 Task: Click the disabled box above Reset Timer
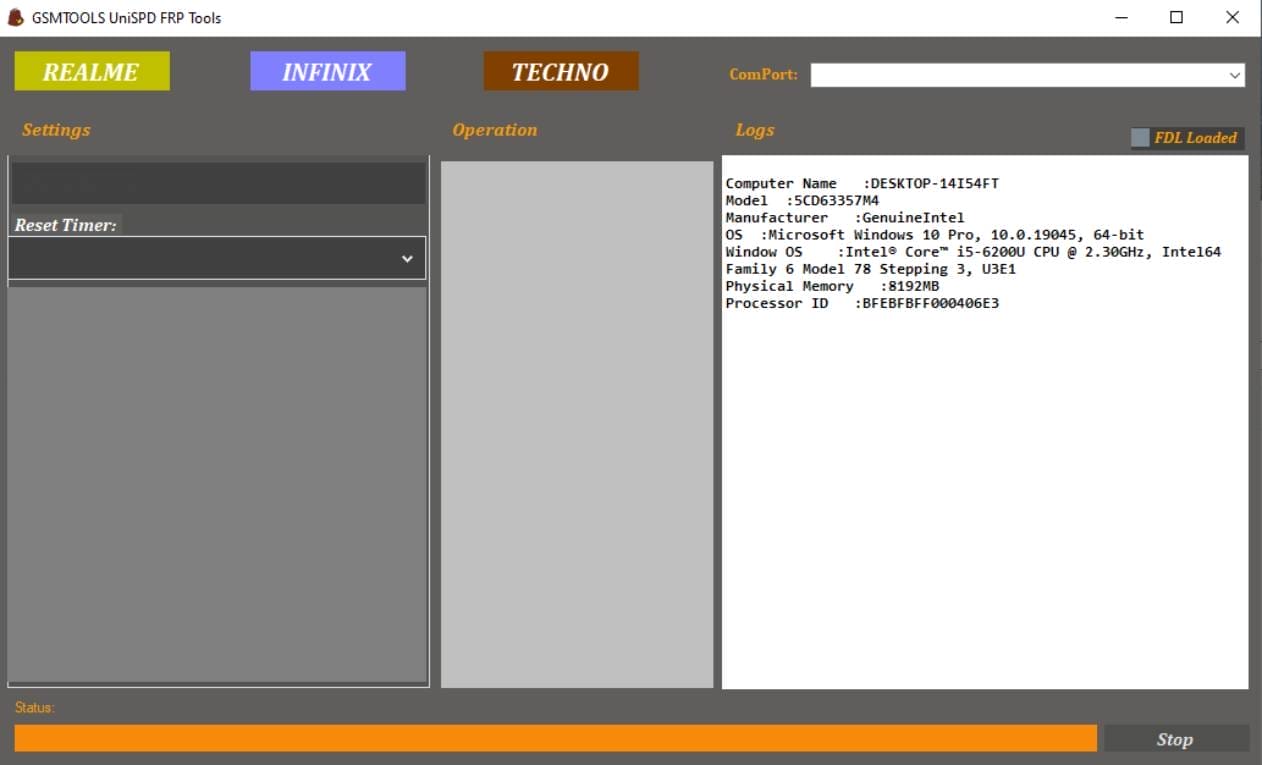pos(217,183)
